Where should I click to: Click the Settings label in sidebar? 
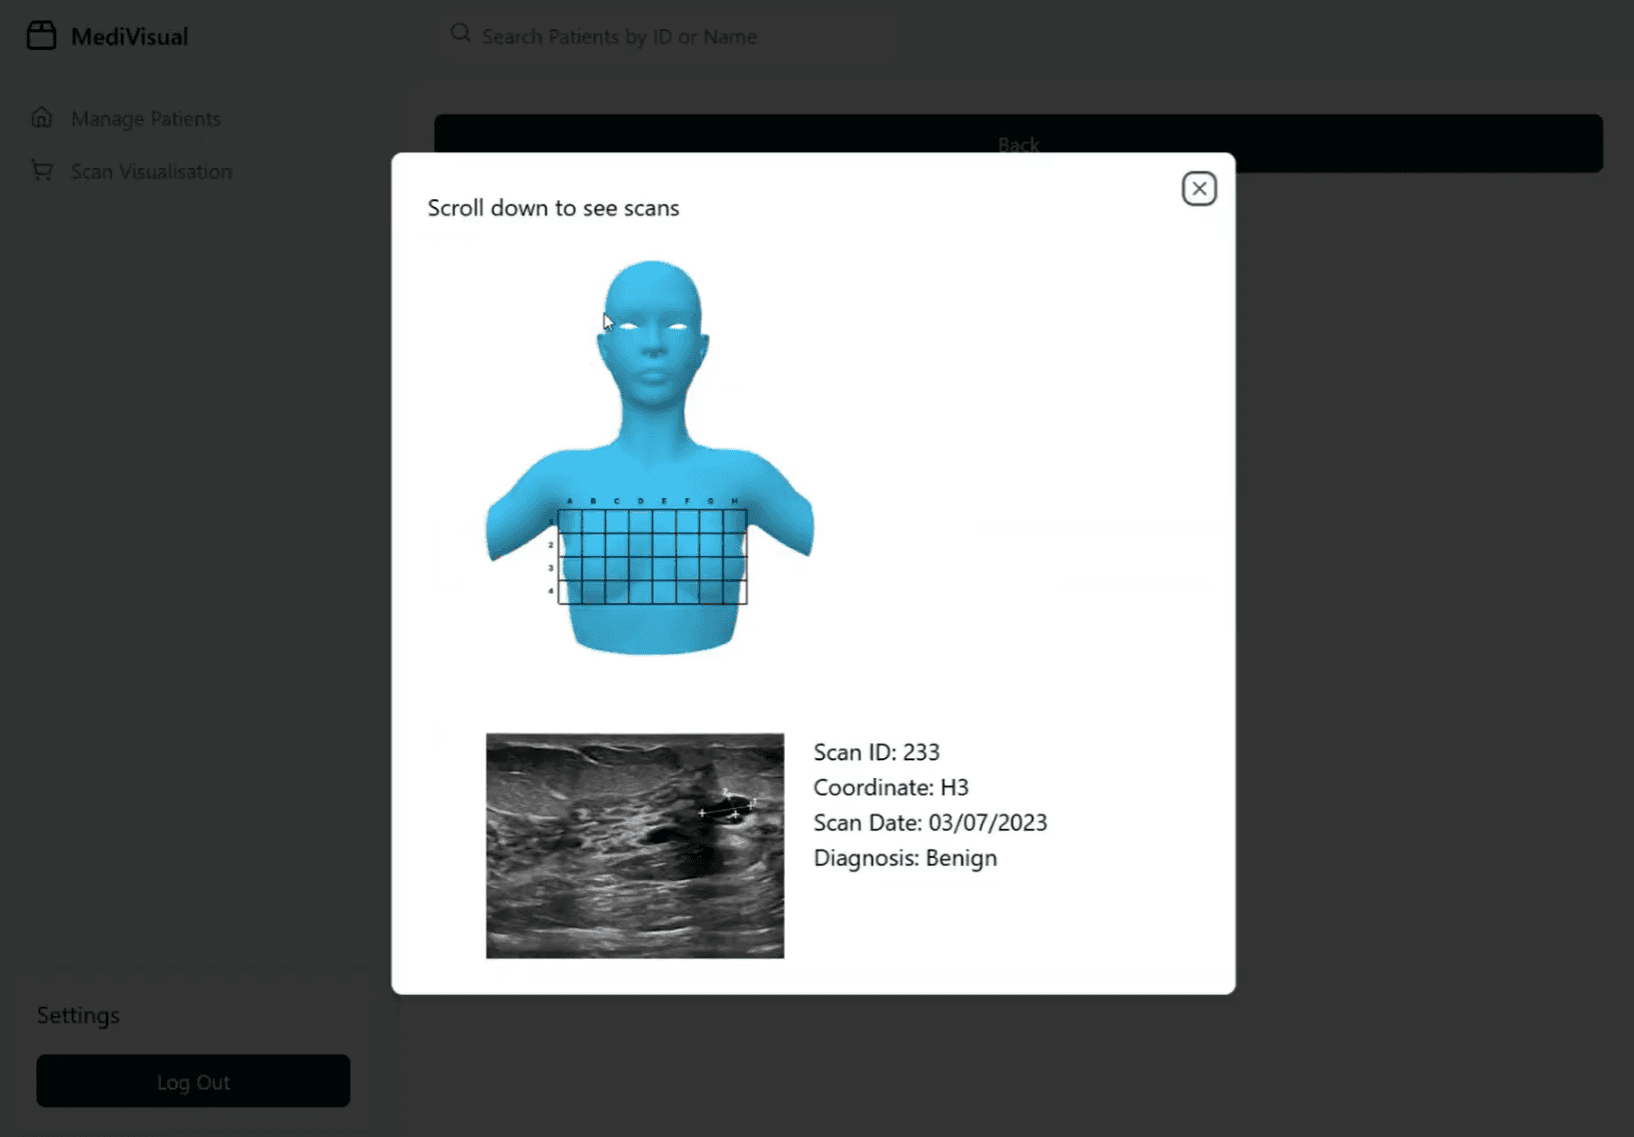coord(78,1015)
